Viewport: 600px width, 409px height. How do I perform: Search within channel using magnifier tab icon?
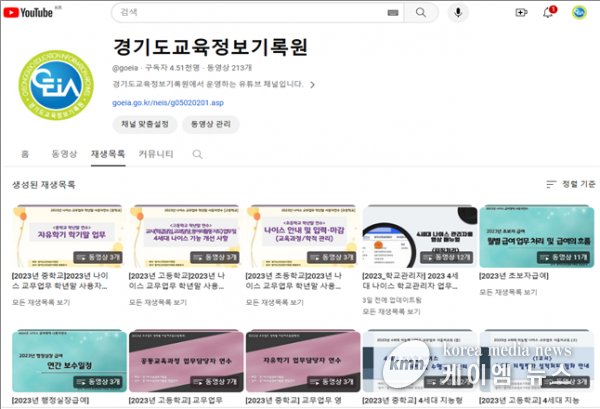coord(197,154)
